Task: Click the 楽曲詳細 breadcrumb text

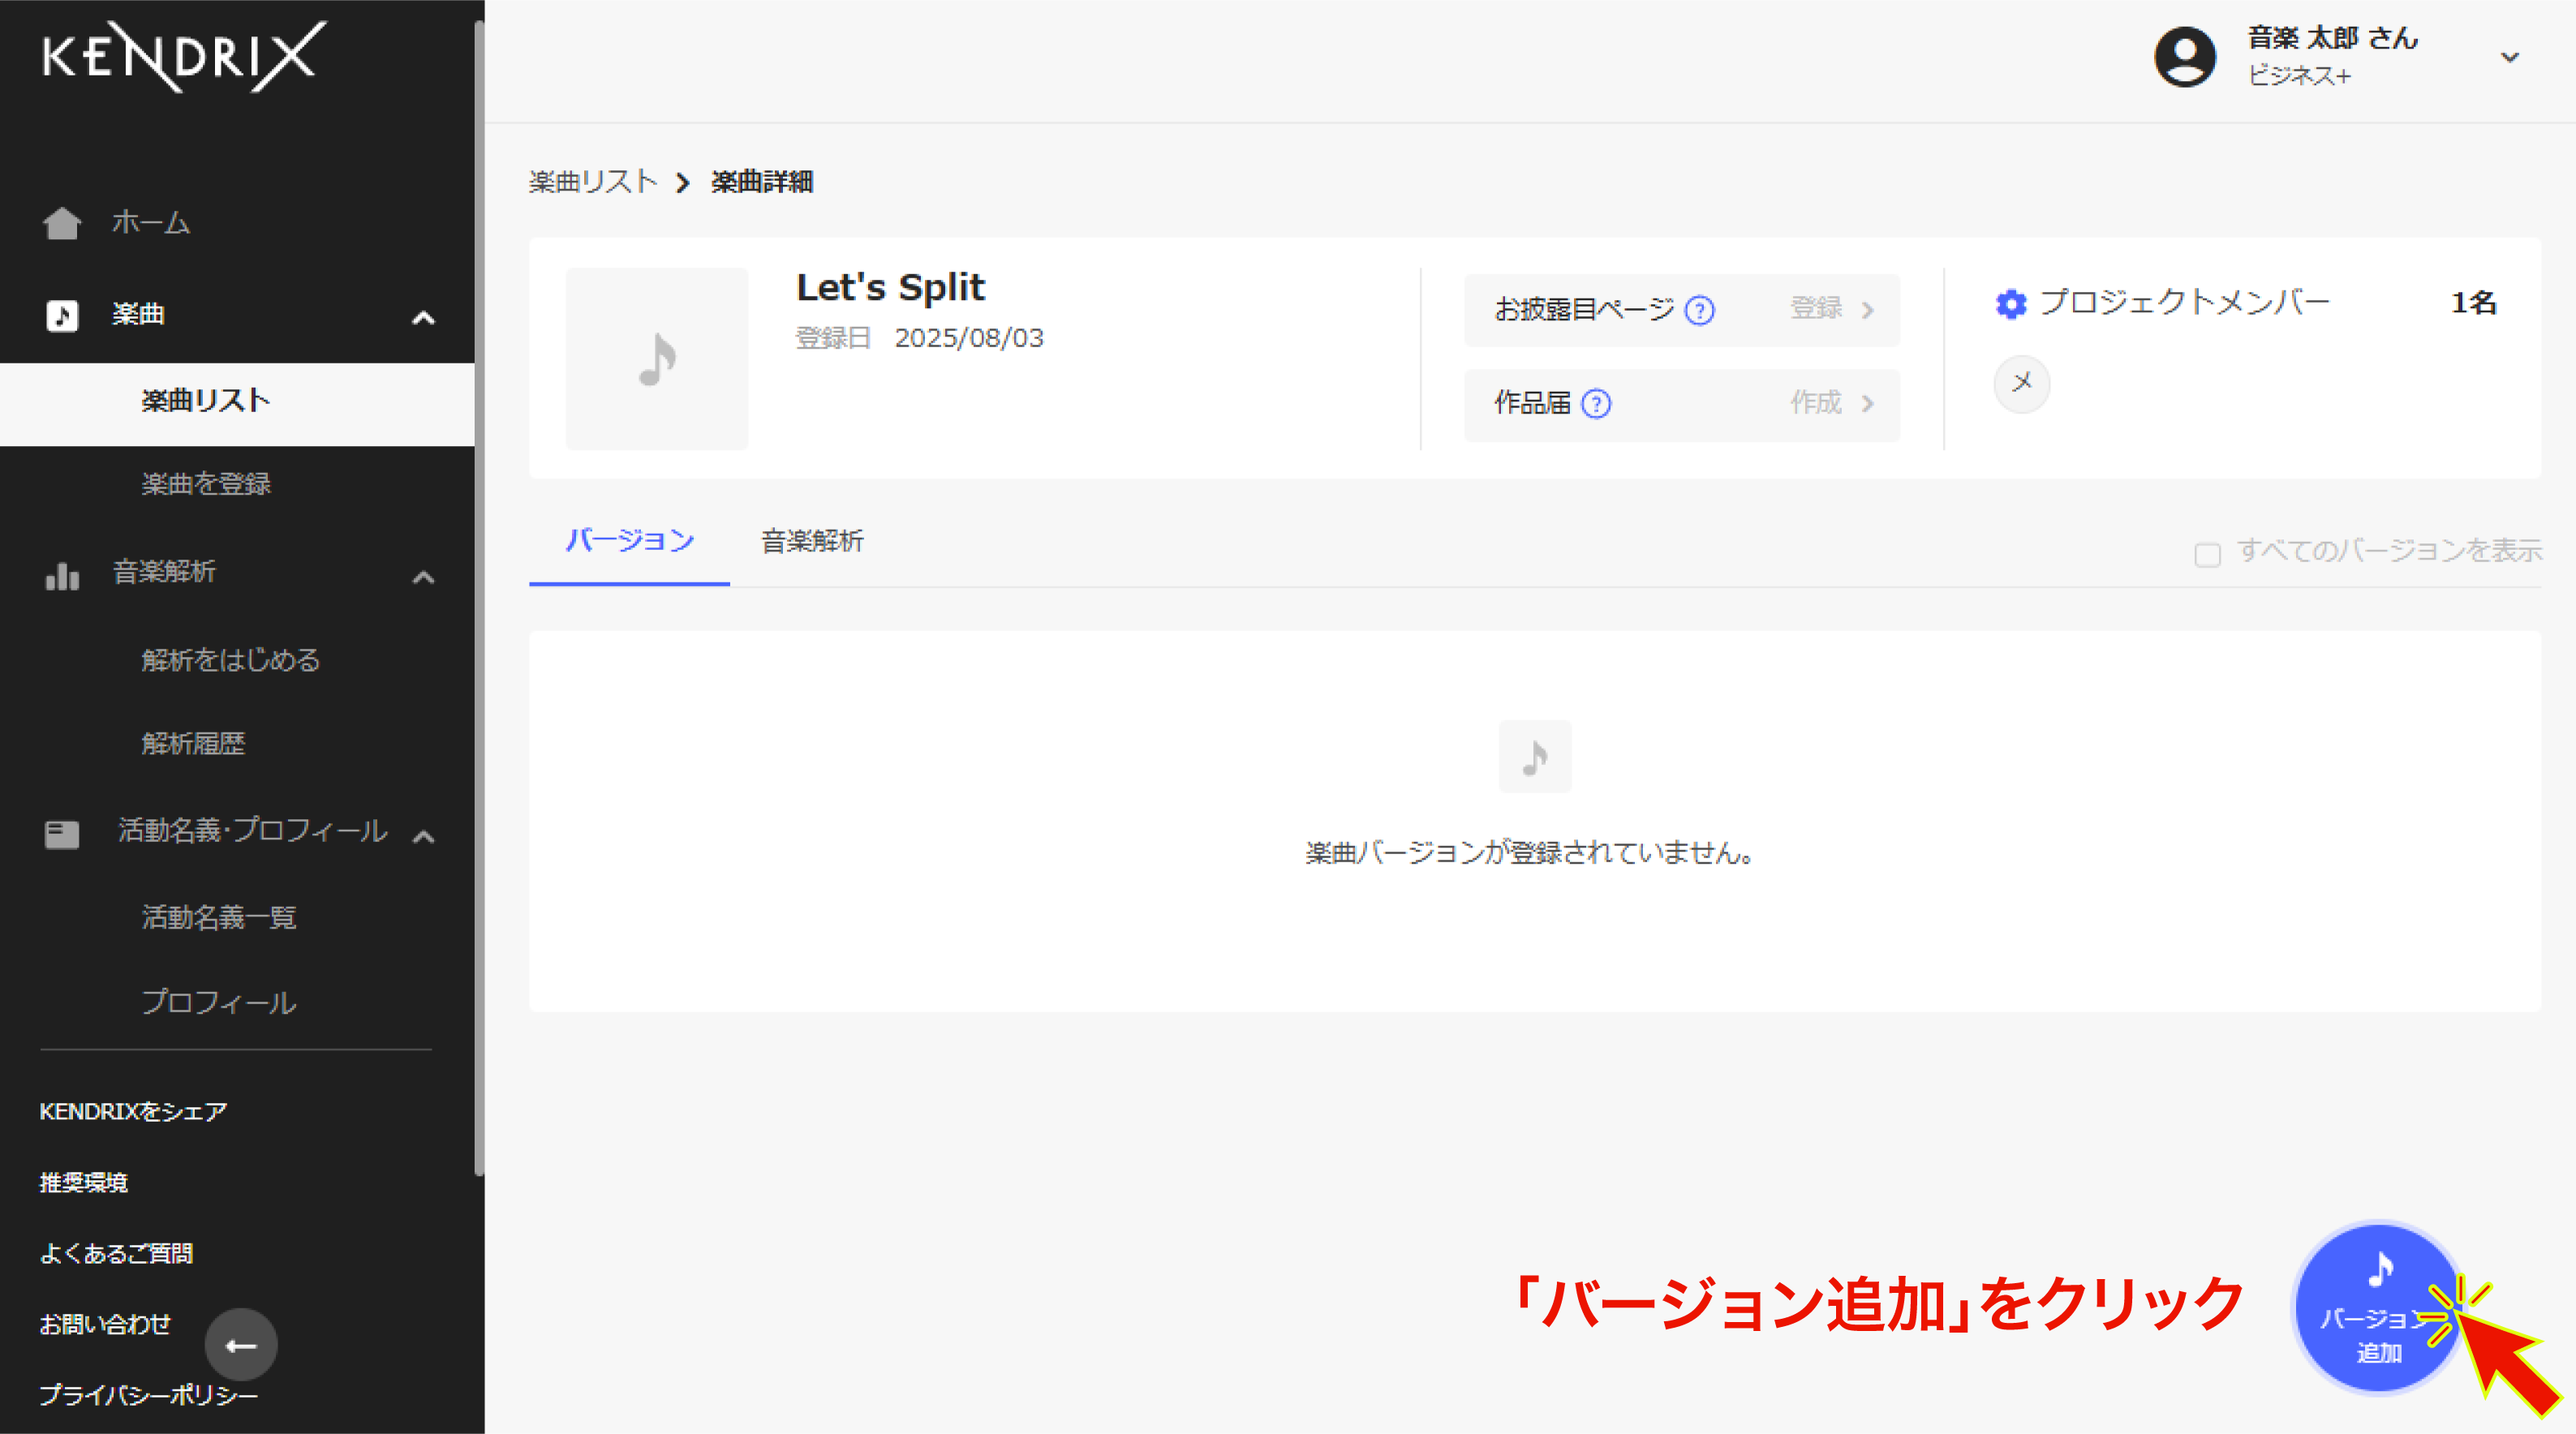Action: [762, 182]
